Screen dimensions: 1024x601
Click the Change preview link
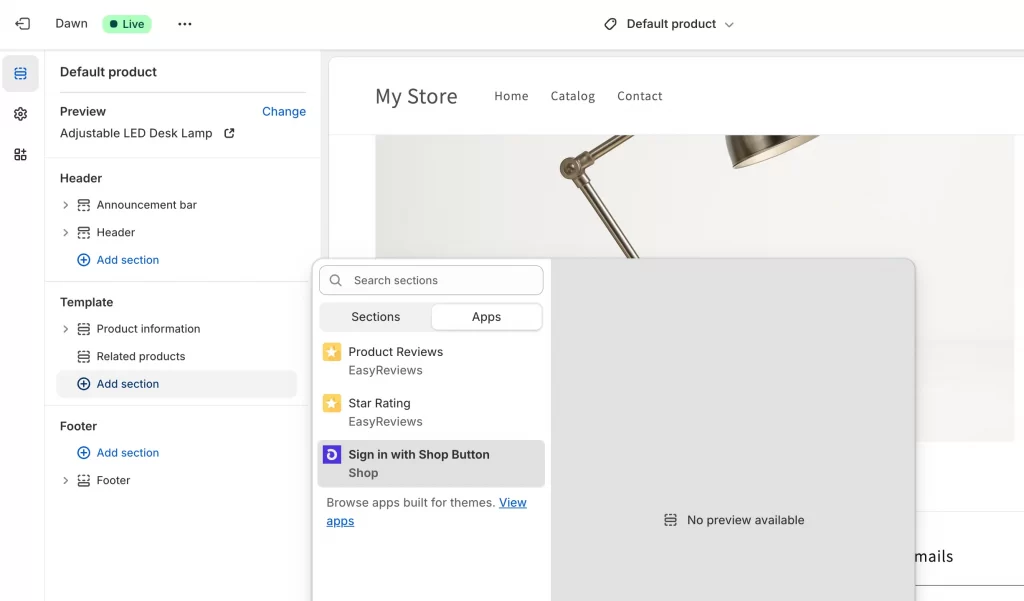tap(283, 112)
